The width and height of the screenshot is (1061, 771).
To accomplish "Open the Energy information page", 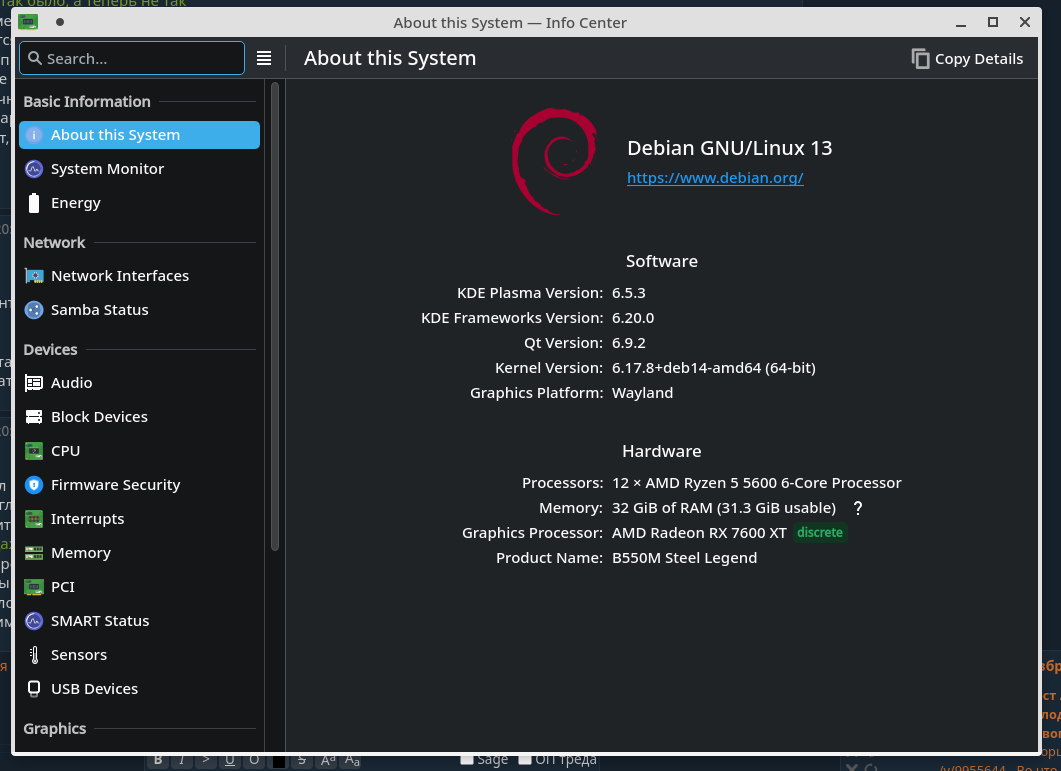I will pyautogui.click(x=139, y=202).
